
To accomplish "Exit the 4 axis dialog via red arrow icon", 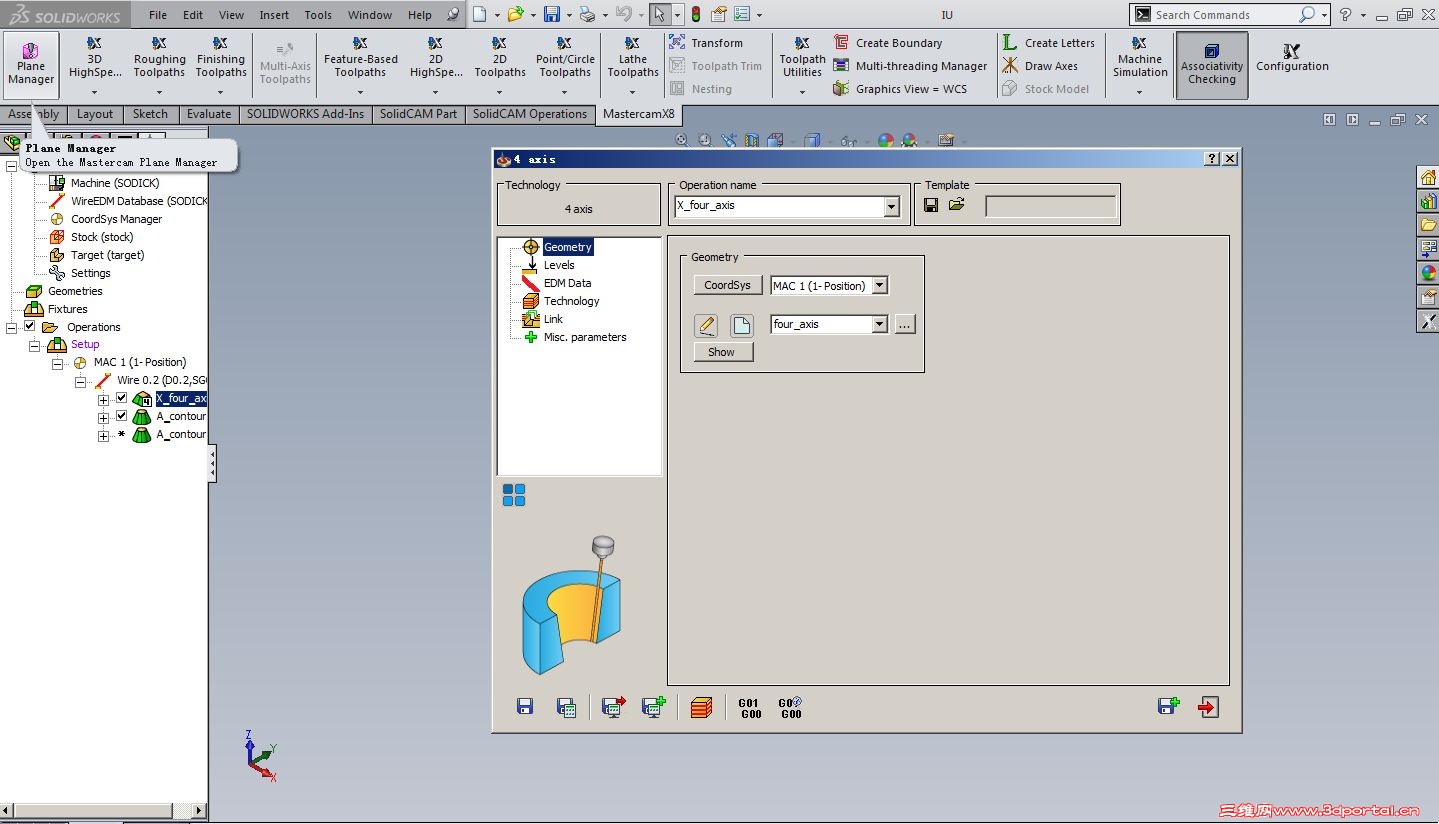I will pos(1208,707).
